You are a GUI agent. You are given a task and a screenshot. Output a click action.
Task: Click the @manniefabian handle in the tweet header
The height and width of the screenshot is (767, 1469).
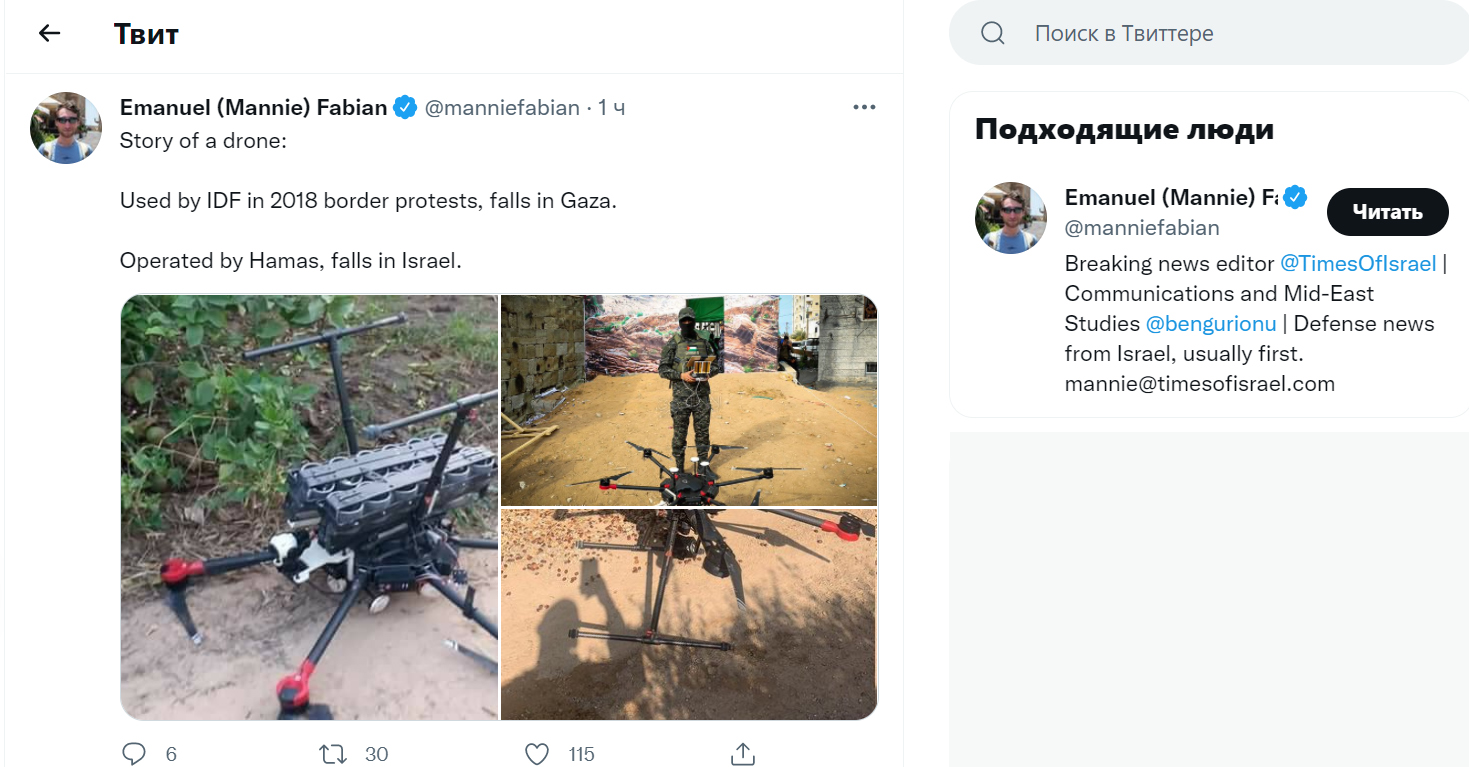(502, 108)
